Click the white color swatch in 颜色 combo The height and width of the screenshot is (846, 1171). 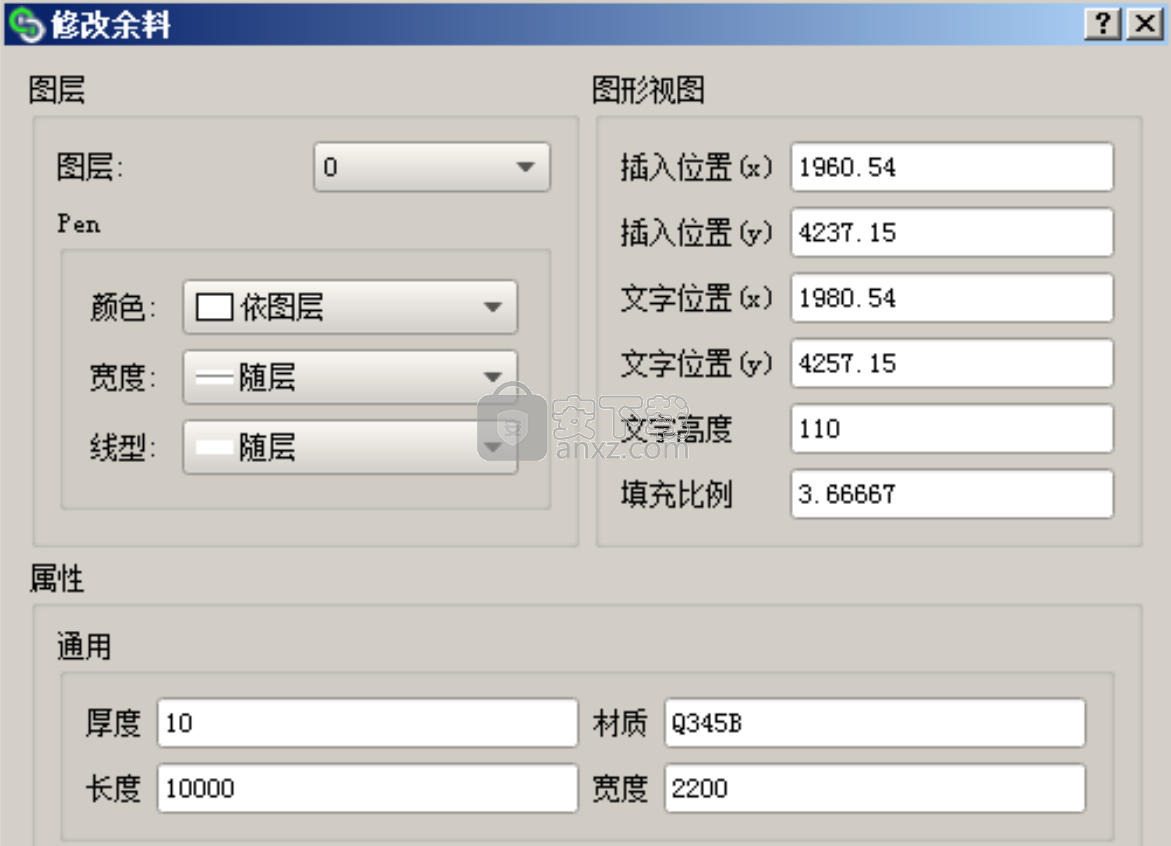click(x=214, y=307)
